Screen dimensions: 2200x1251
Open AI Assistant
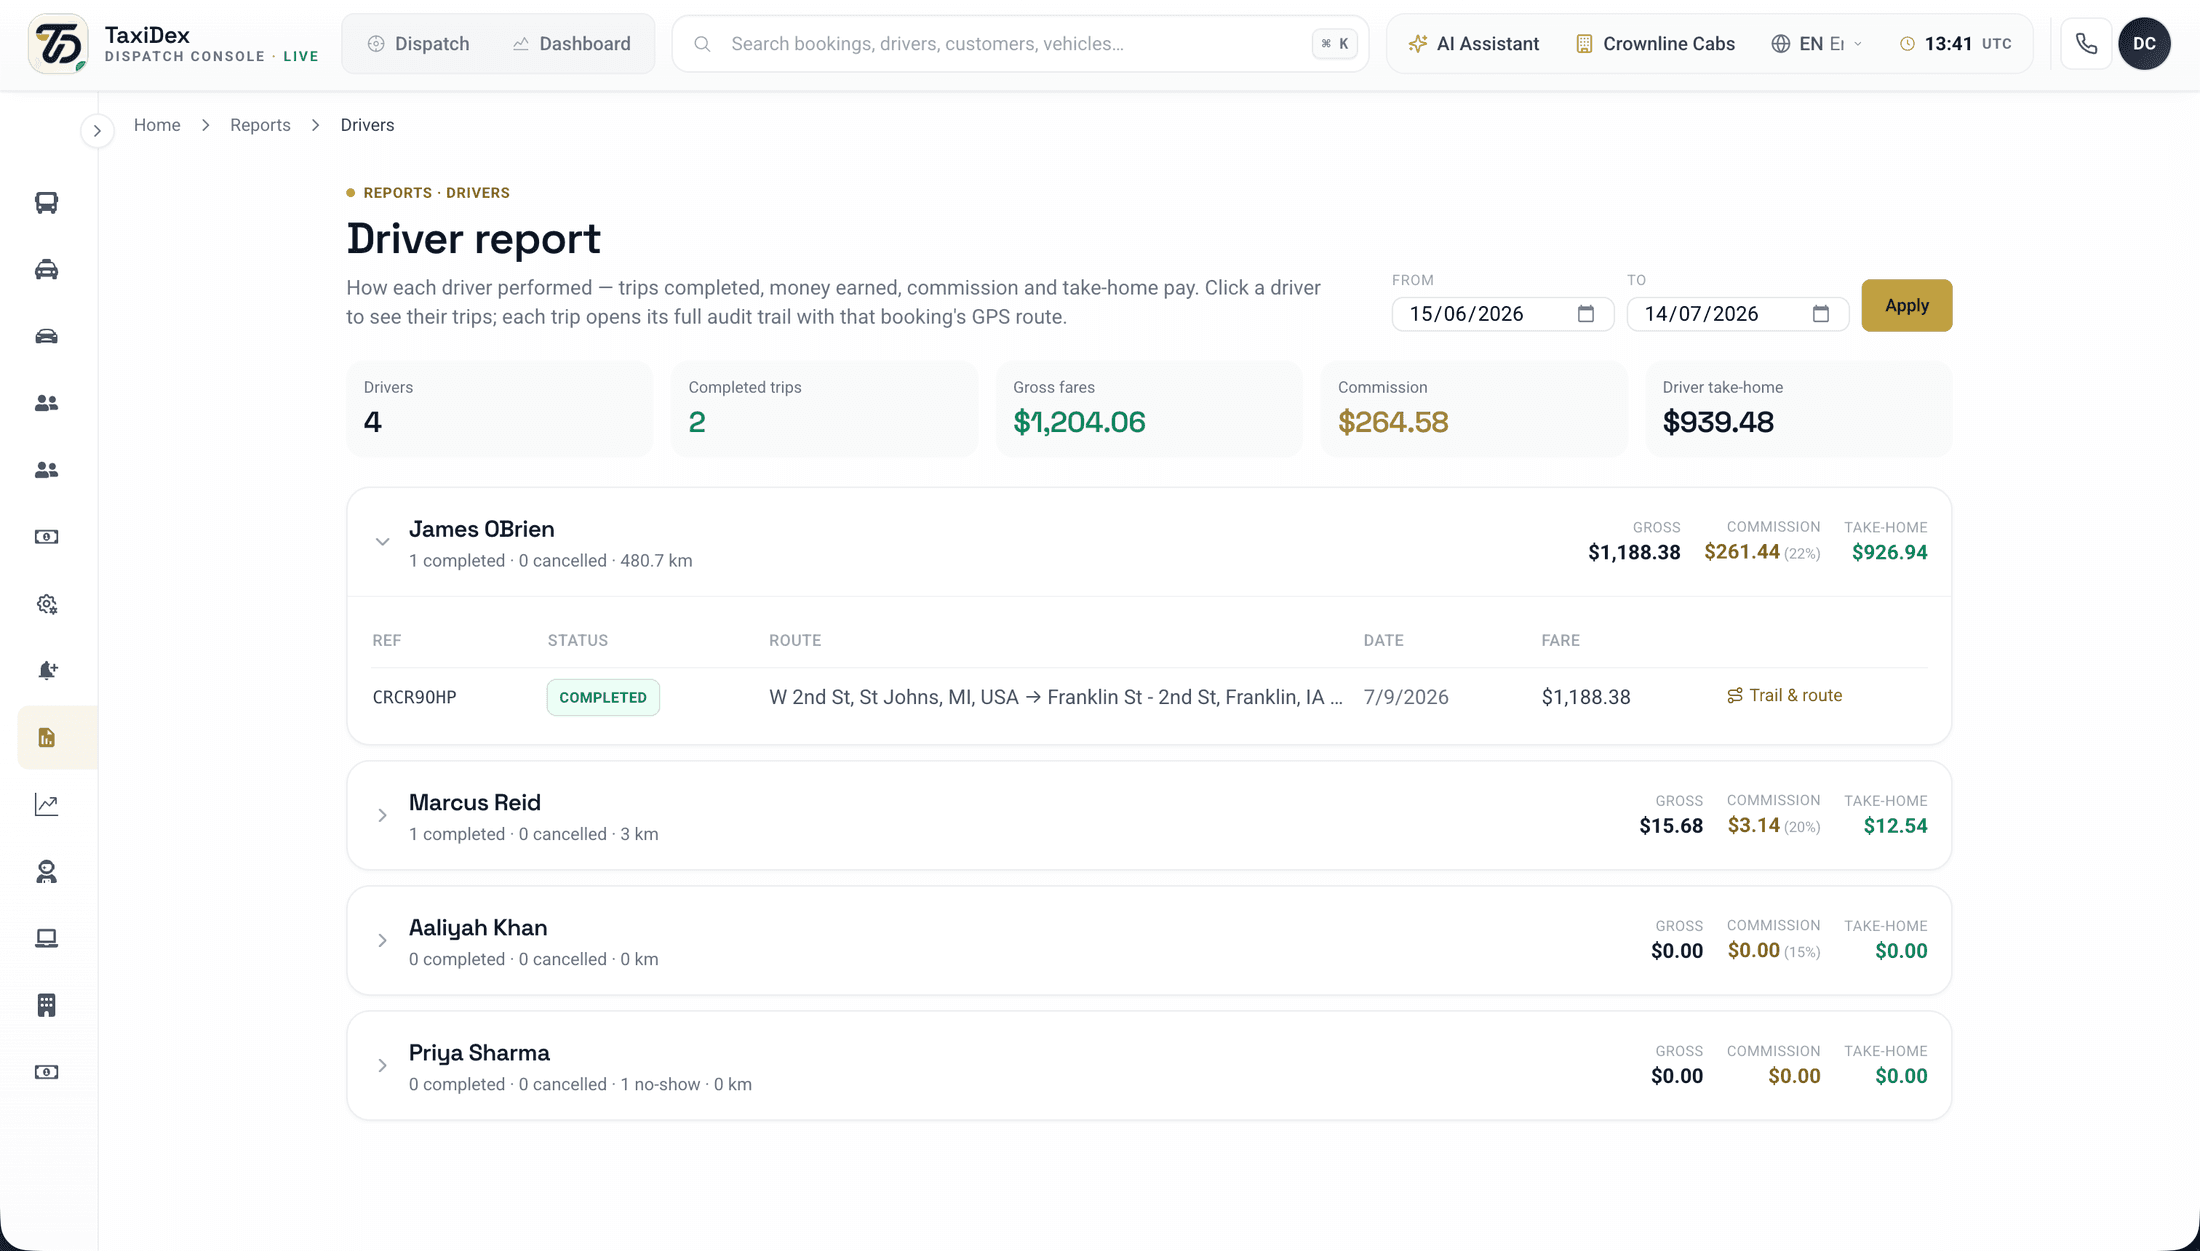(1473, 44)
